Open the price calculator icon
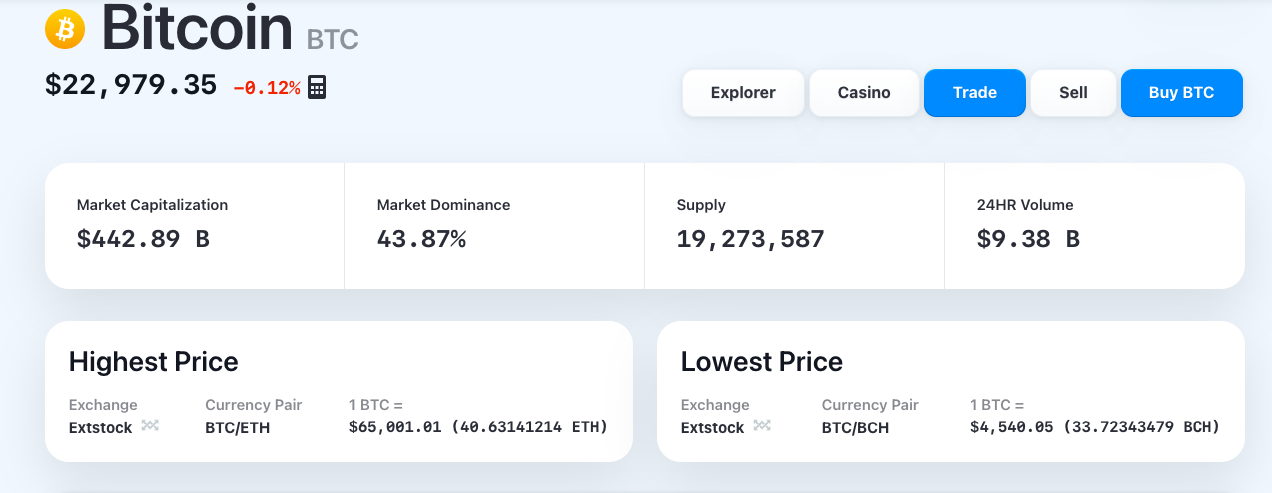The width and height of the screenshot is (1272, 493). click(317, 87)
